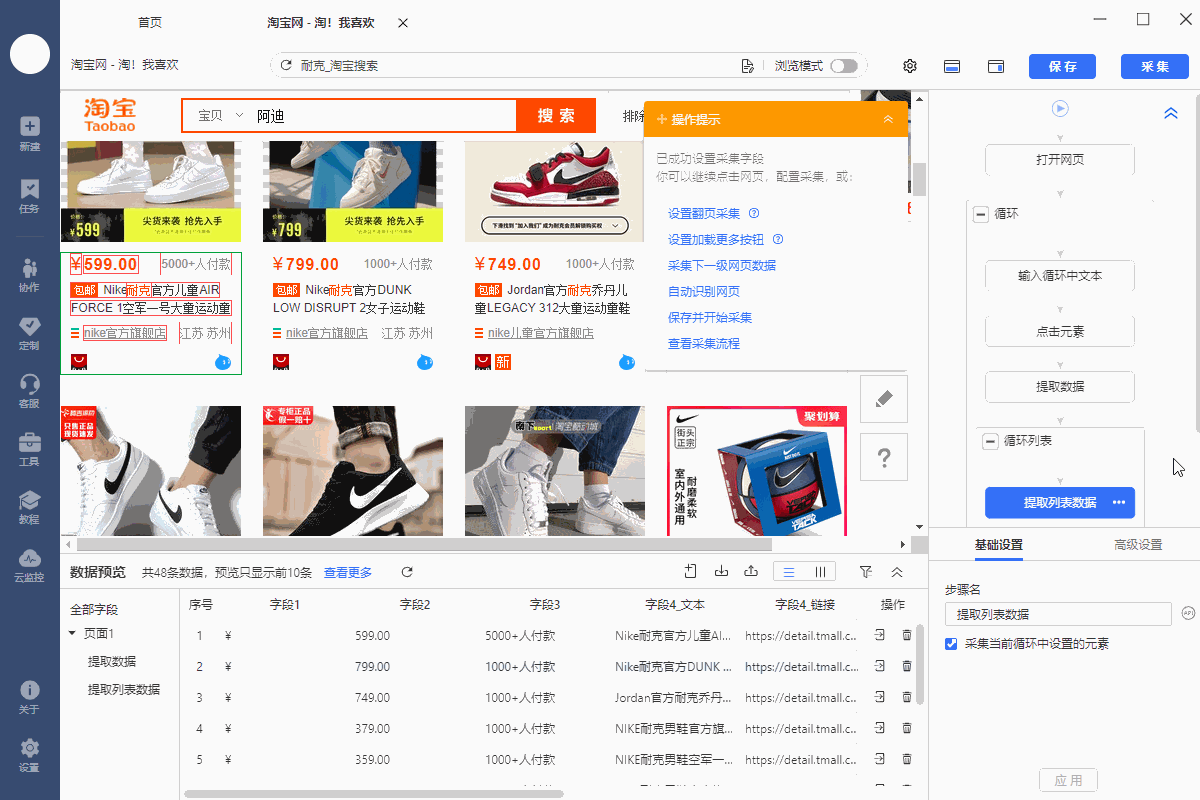Open more options on 提取列表数据 step
The height and width of the screenshot is (800, 1200).
tap(1119, 503)
